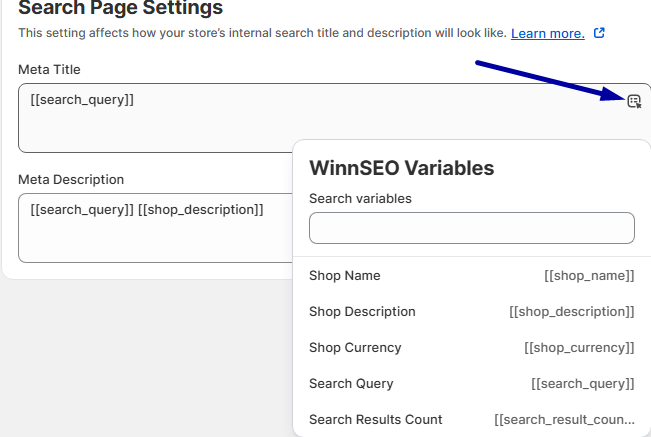The height and width of the screenshot is (437, 651).
Task: Follow the Learn more link
Action: point(548,33)
